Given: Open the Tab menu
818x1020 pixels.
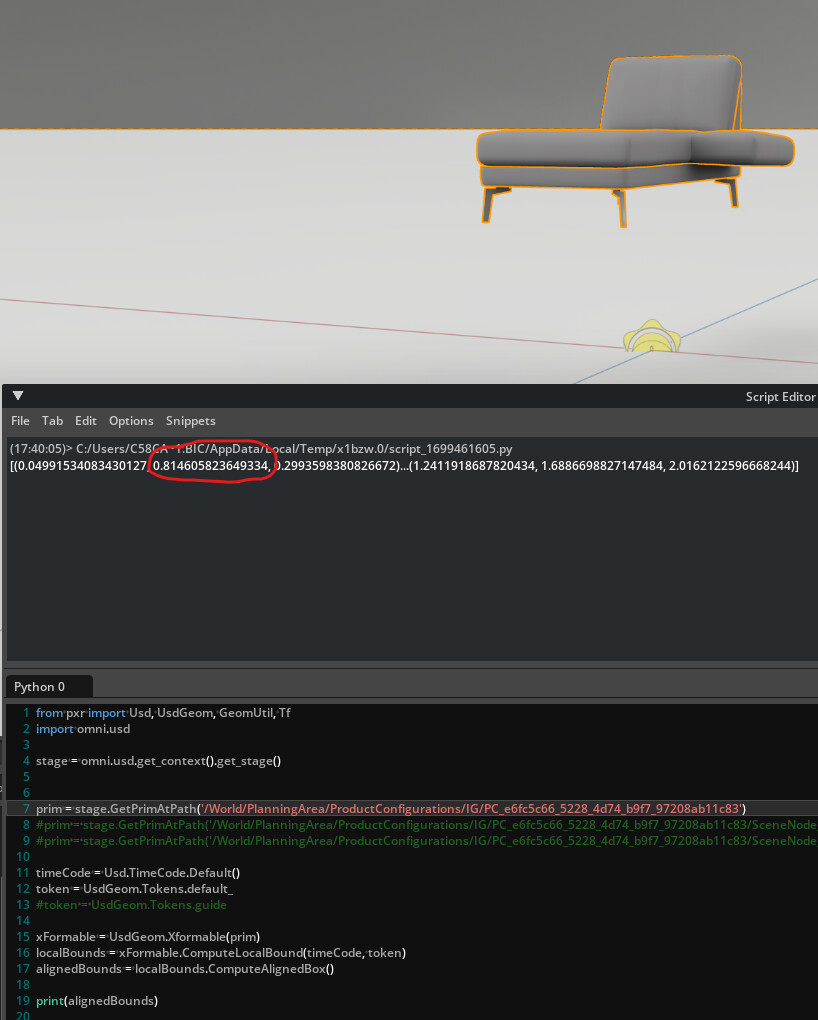Looking at the screenshot, I should [52, 420].
